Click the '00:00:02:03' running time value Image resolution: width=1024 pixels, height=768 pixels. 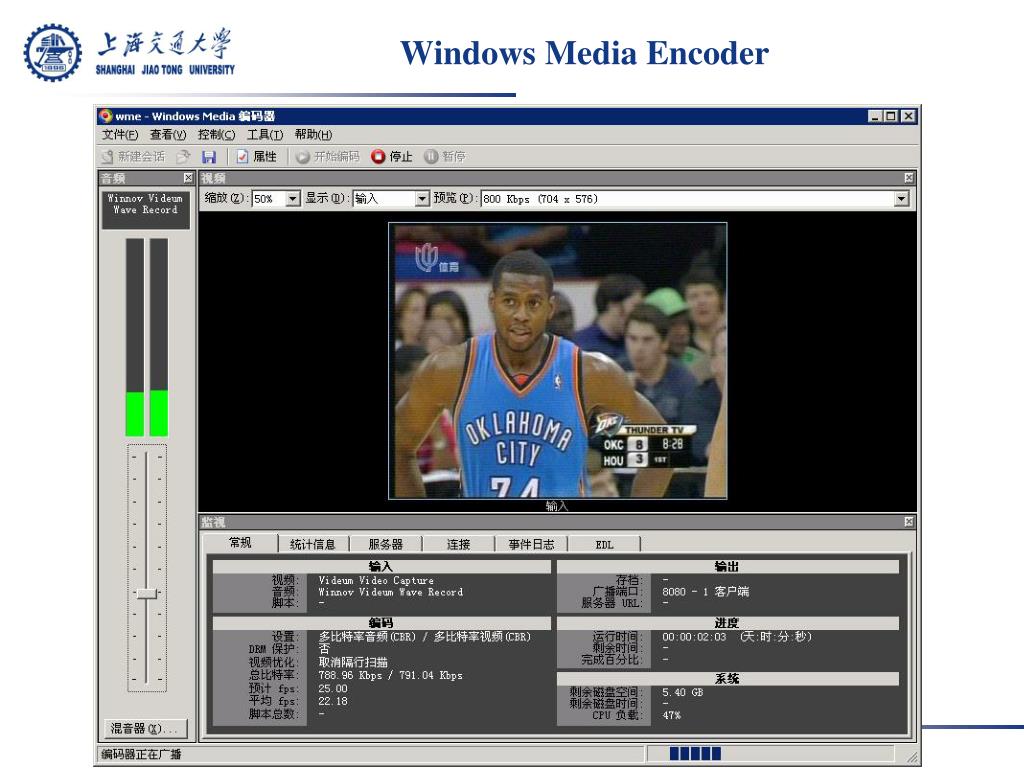click(694, 637)
